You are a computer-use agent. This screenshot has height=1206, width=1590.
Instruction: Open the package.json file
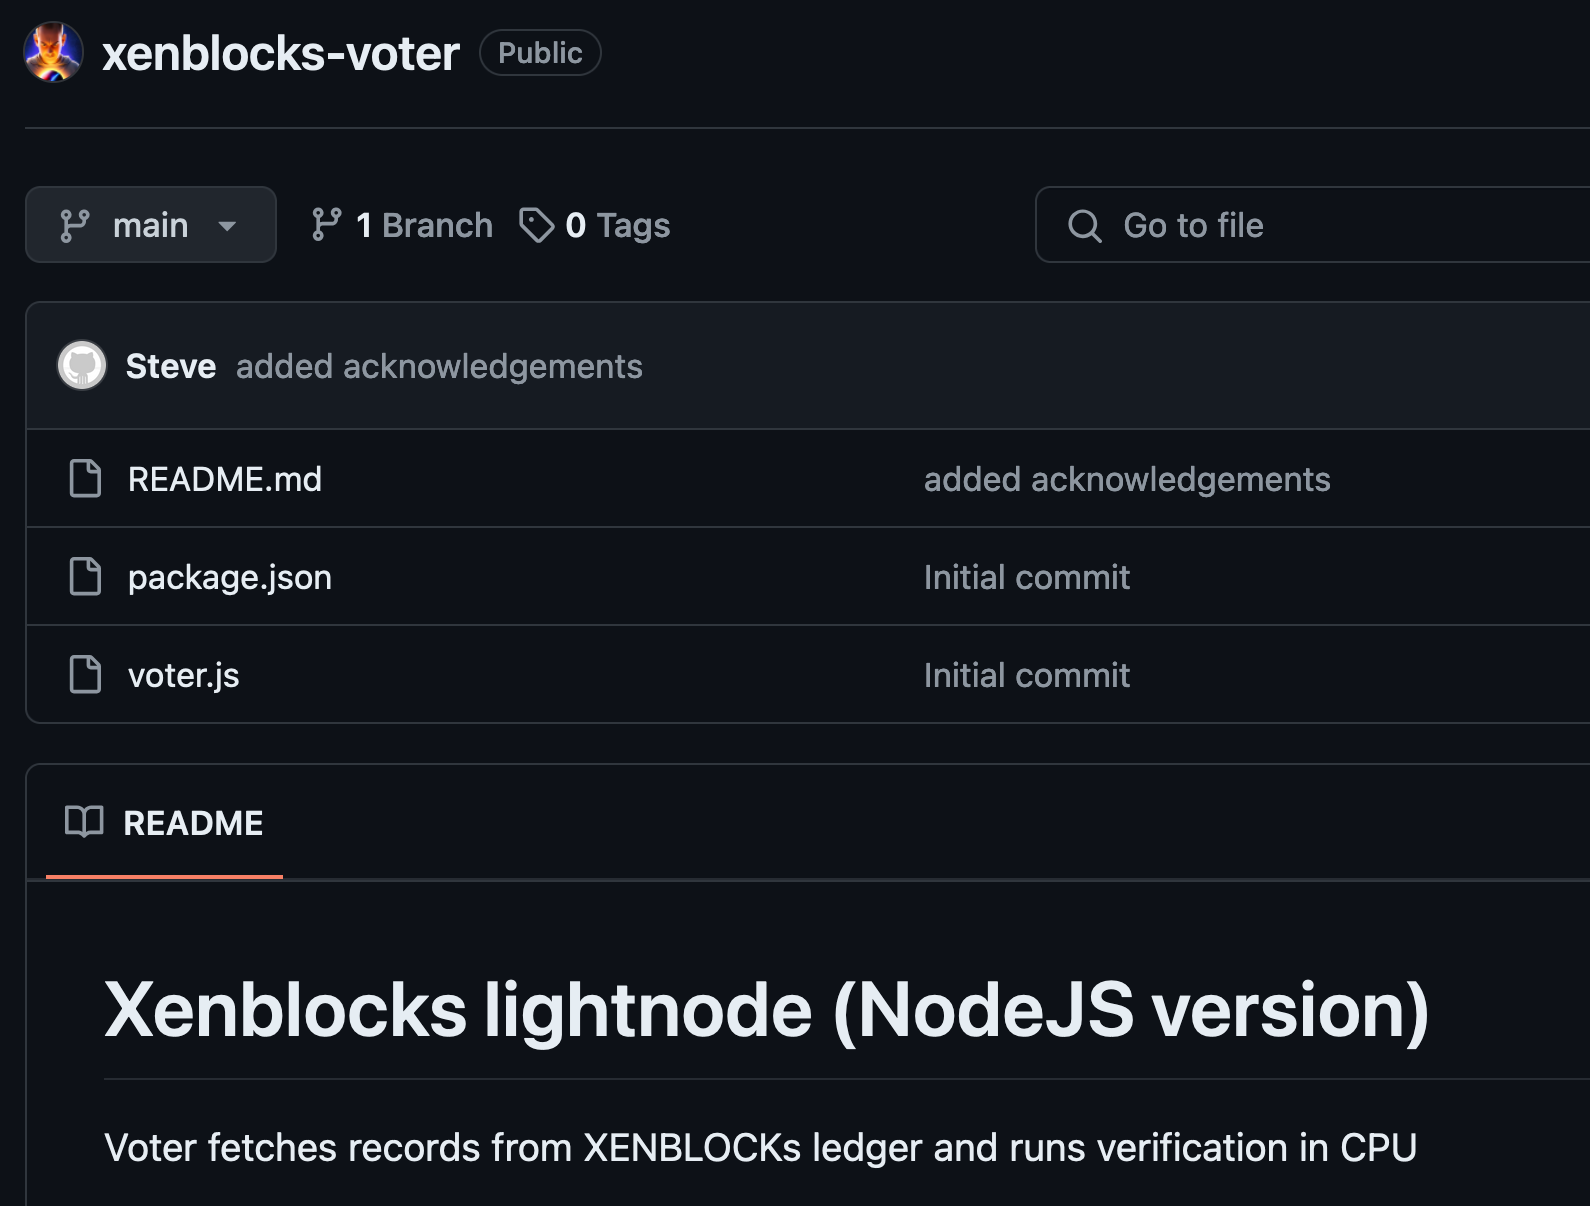coord(229,576)
